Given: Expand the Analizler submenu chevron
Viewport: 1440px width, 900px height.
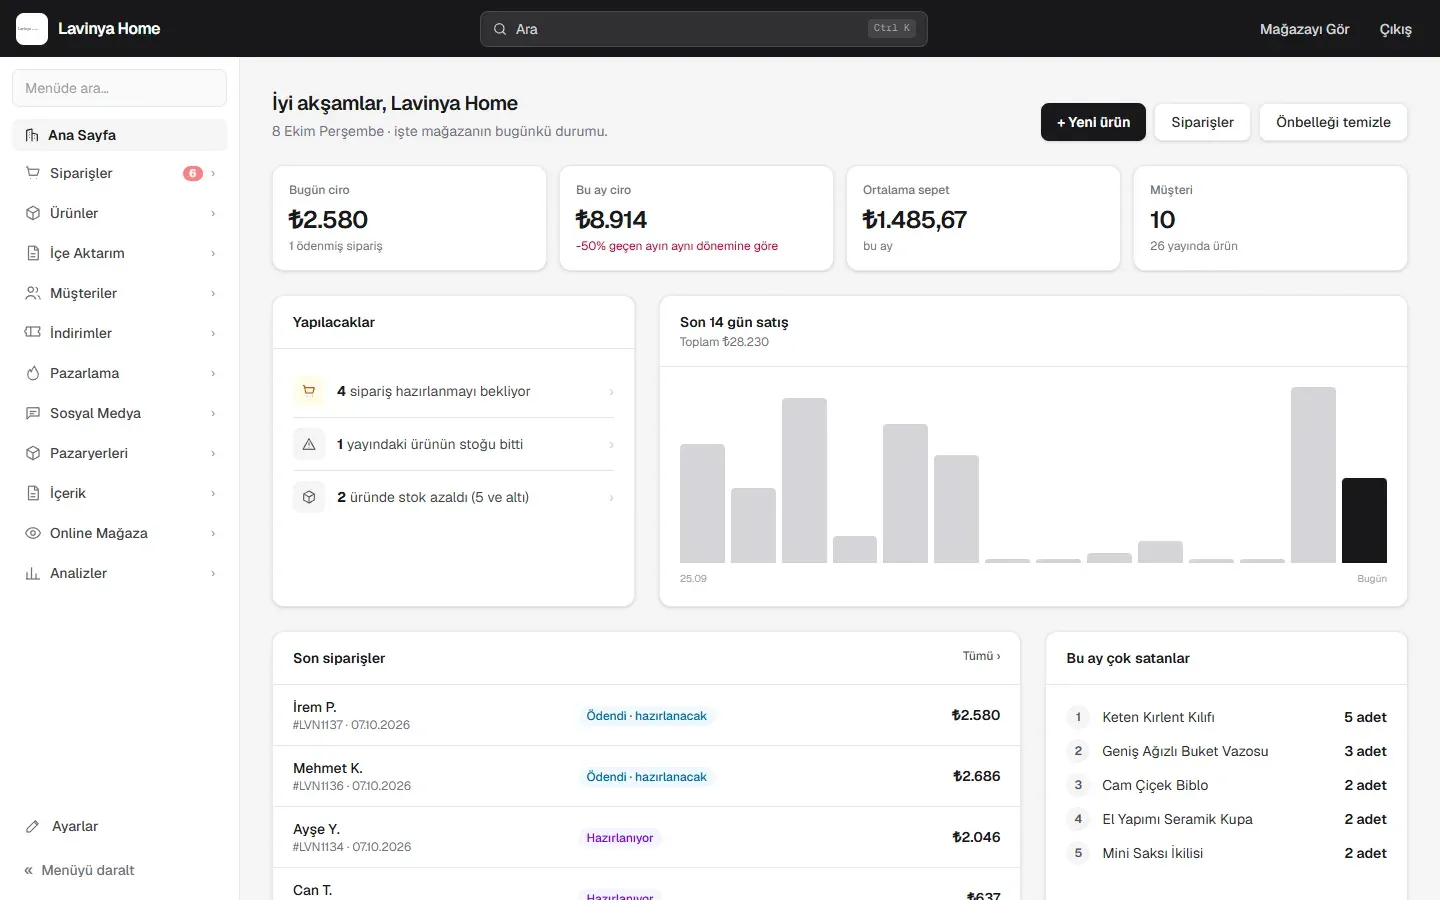Looking at the screenshot, I should tap(213, 573).
